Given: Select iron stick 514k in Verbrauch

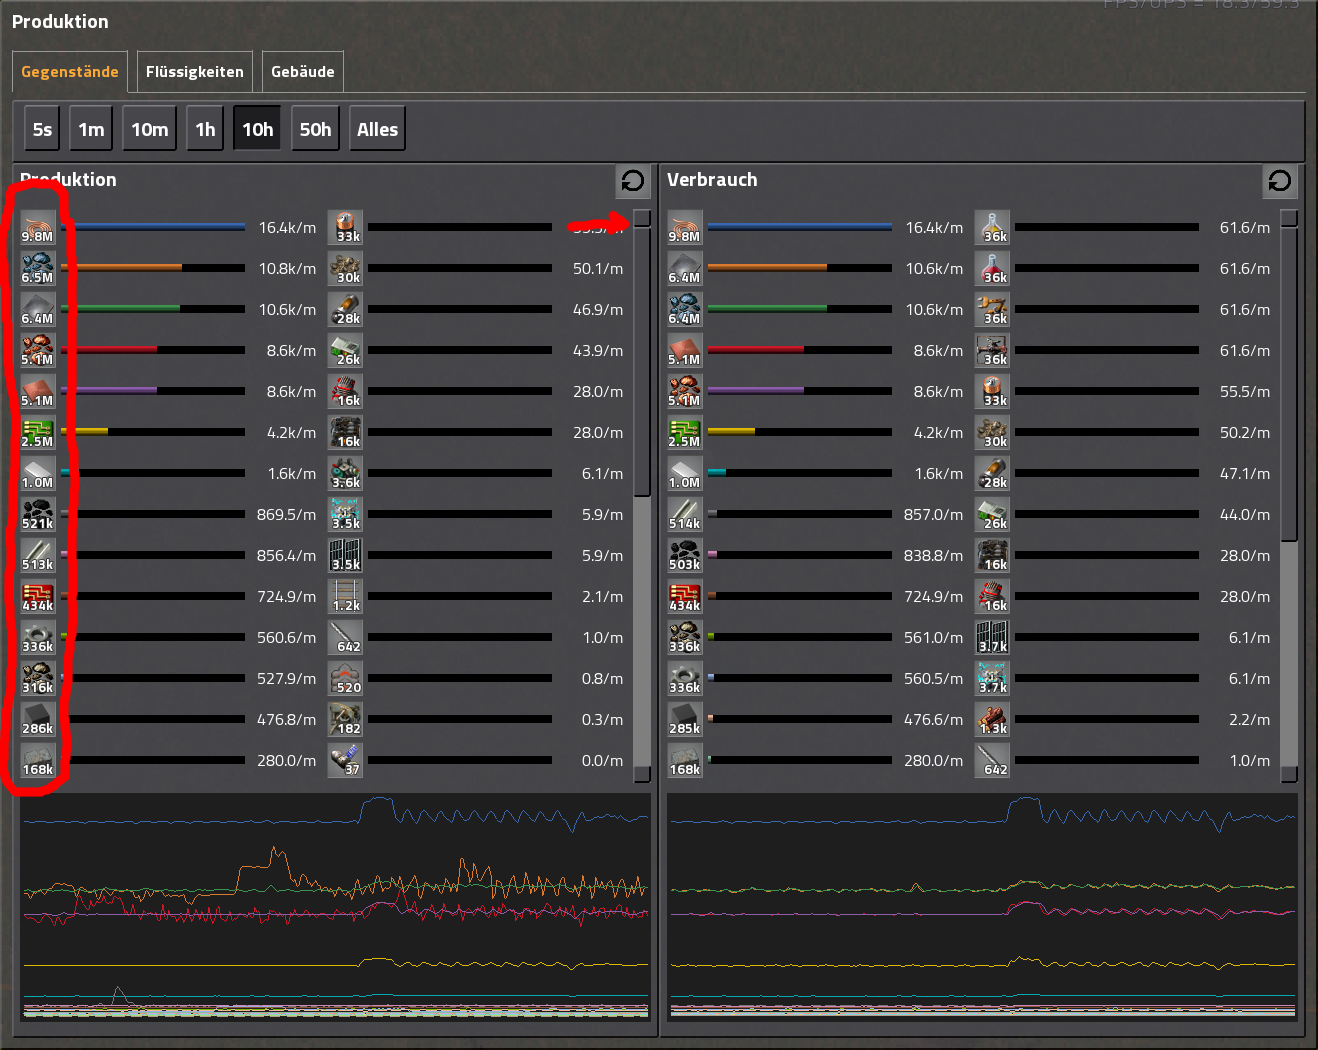Looking at the screenshot, I should [685, 514].
